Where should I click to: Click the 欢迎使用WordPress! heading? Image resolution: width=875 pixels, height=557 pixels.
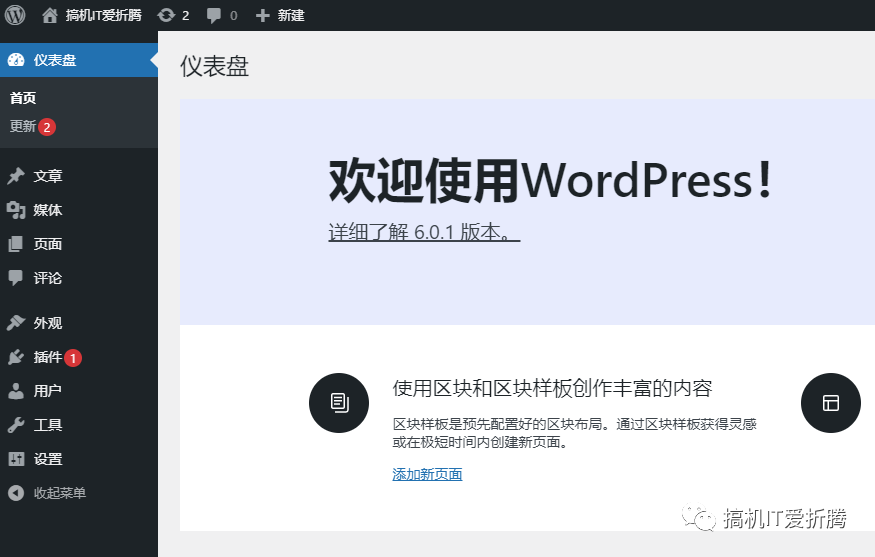[x=551, y=181]
